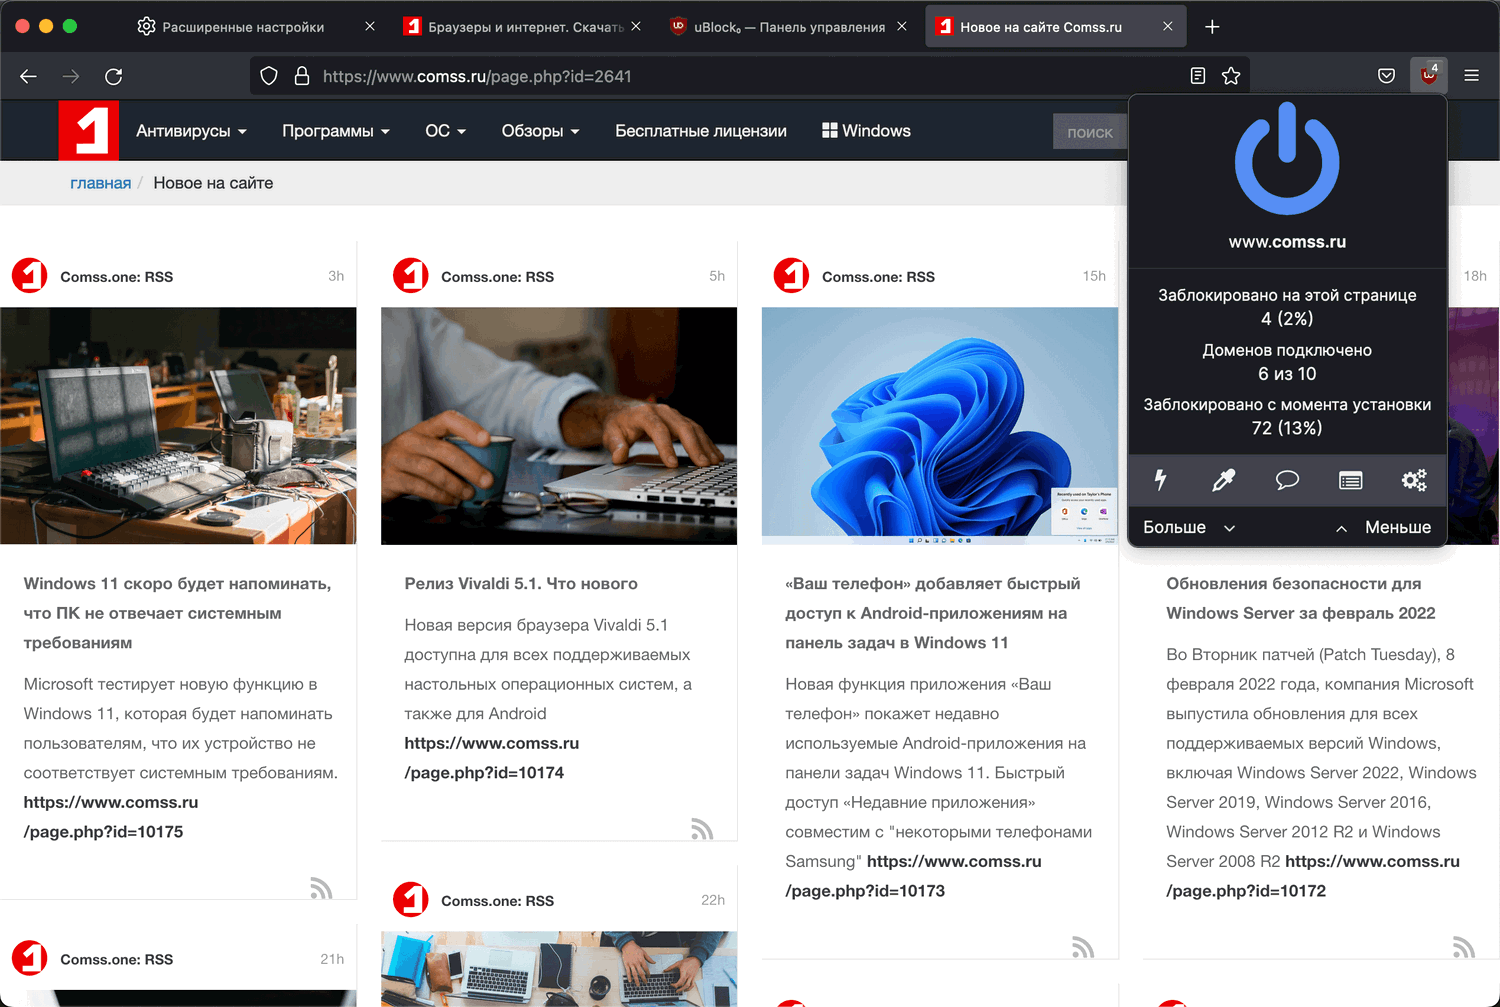
Task: Expand the Антивирусы dropdown menu
Action: point(191,131)
